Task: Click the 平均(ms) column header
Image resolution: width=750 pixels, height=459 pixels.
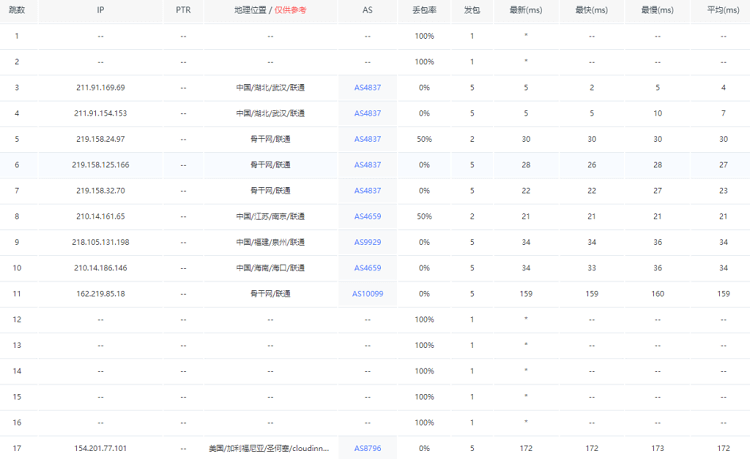Action: (x=723, y=9)
